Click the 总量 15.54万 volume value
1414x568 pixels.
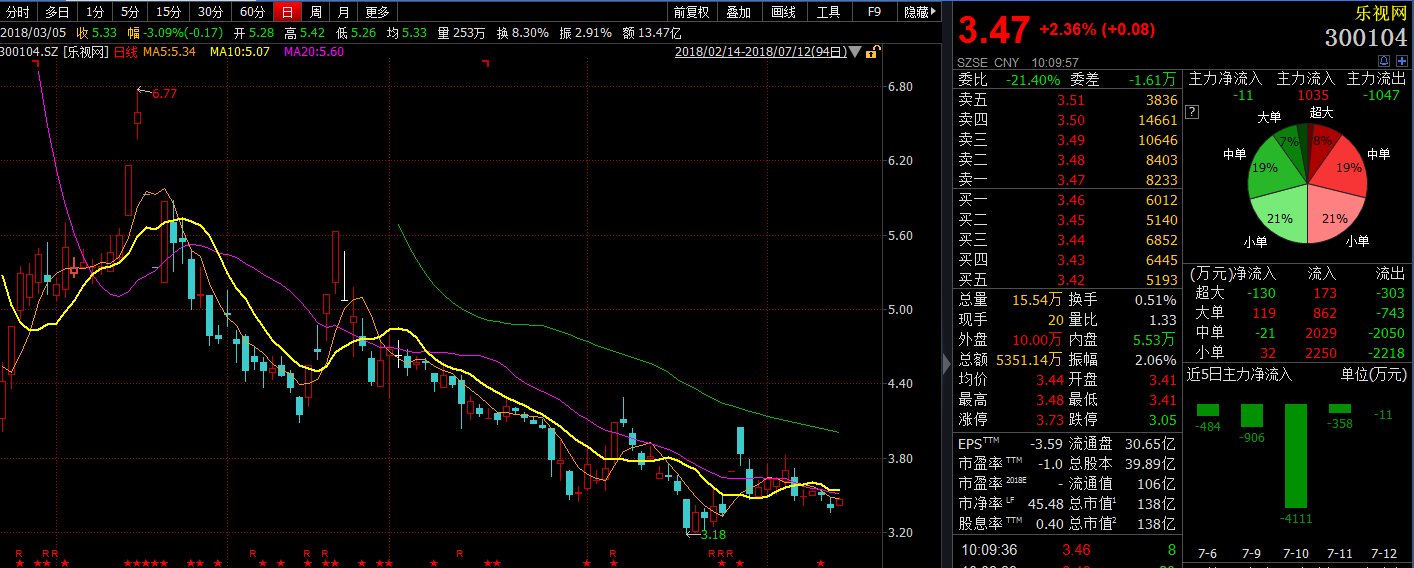click(1038, 300)
